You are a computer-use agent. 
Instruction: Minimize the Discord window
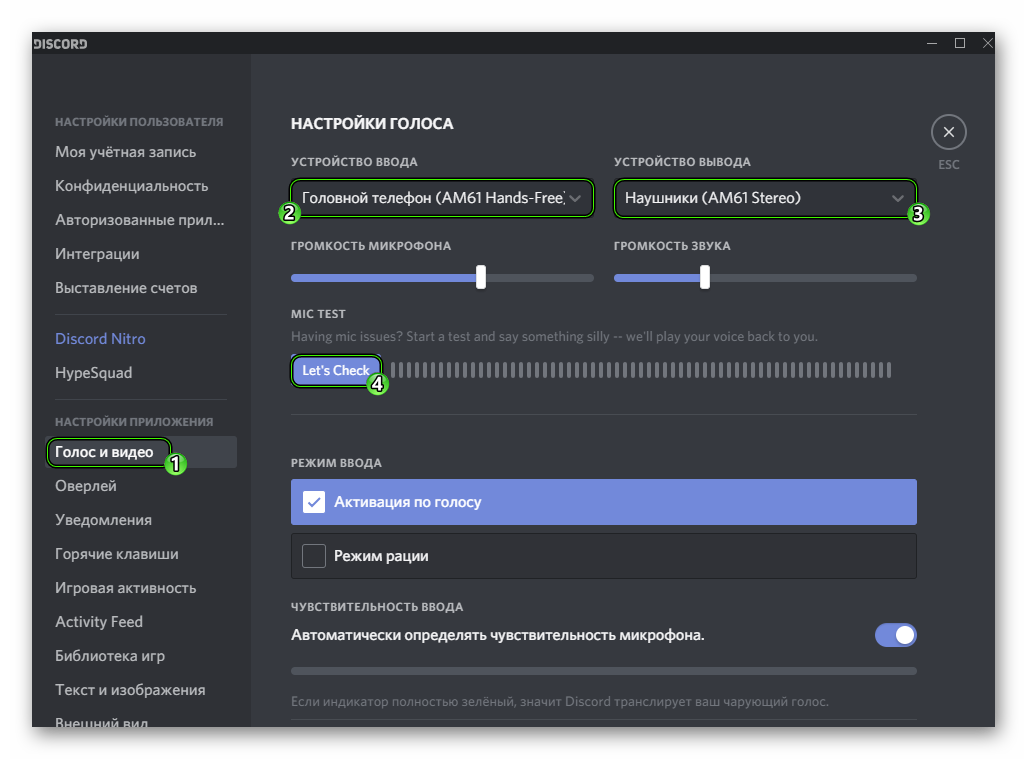(932, 43)
